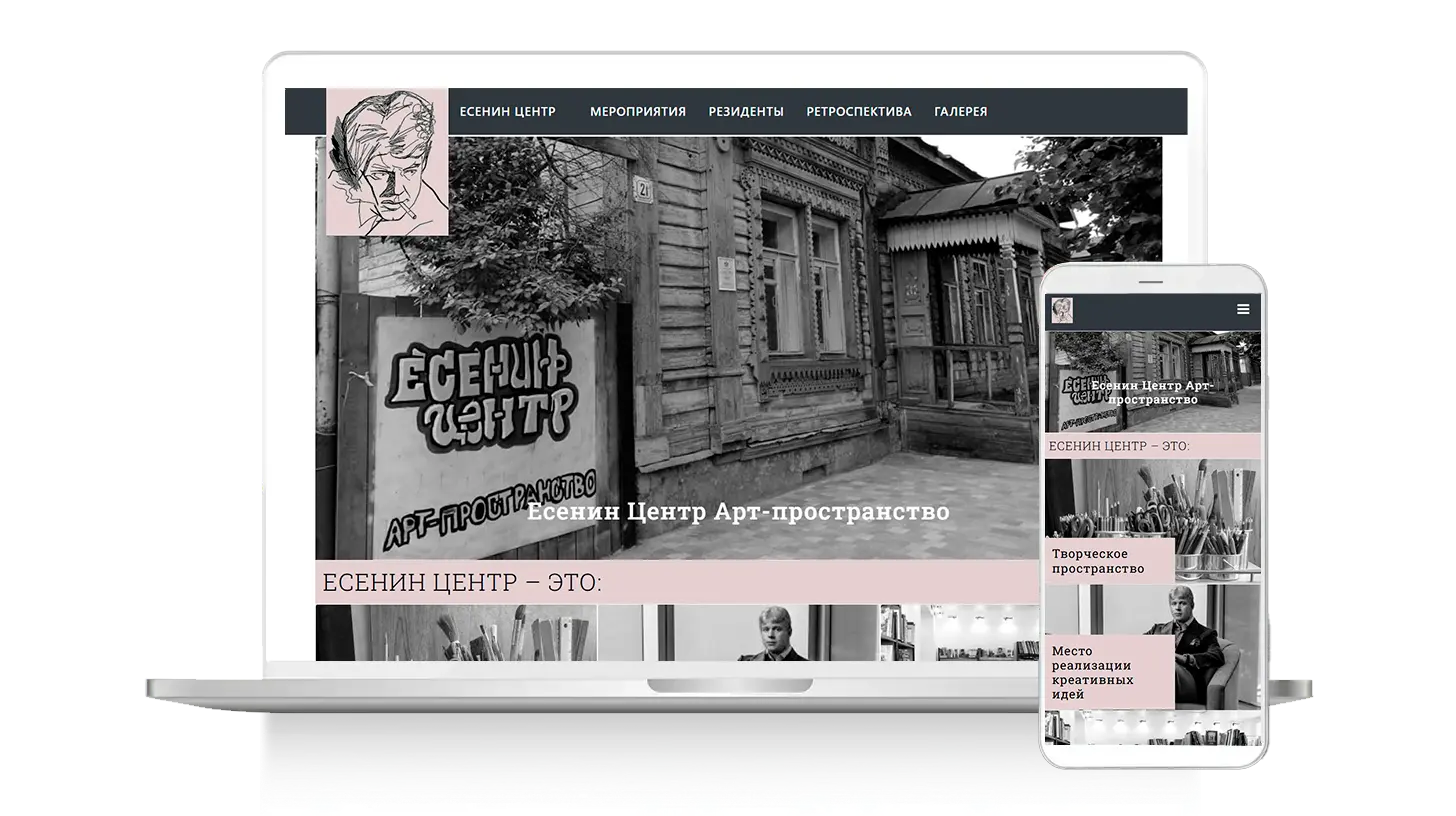Open the ЕСЕНИН ЦЕНТР menu item
The width and height of the screenshot is (1456, 816).
click(507, 112)
